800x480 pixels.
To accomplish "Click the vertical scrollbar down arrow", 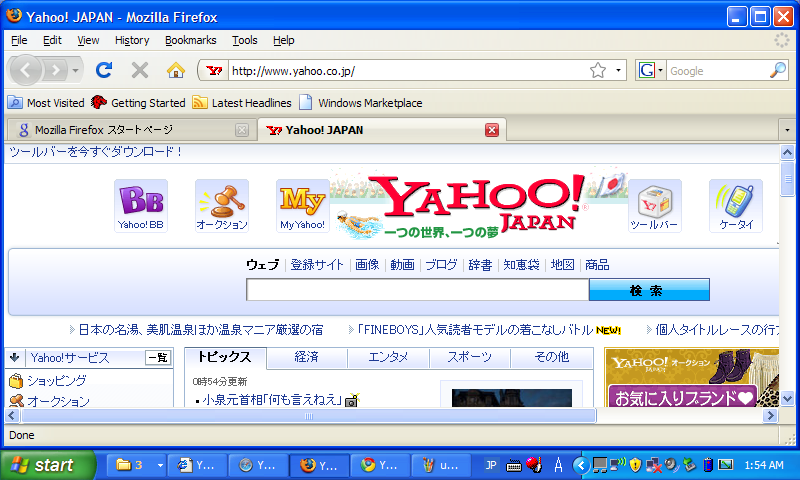I will coord(787,398).
